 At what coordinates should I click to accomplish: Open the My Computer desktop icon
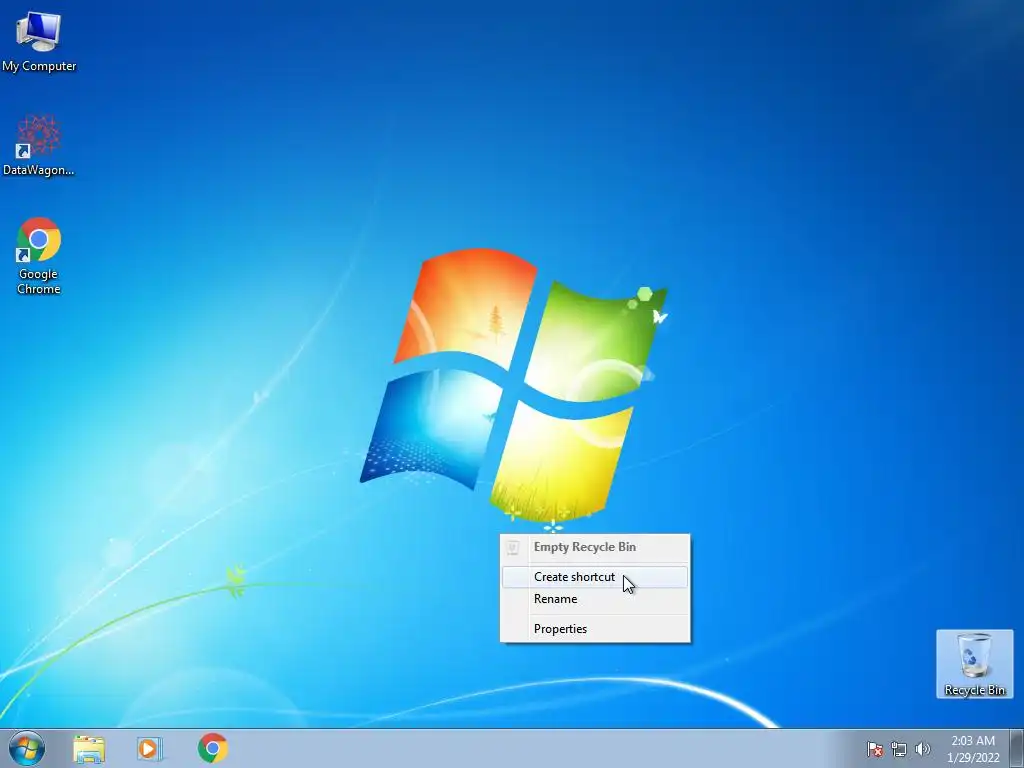[39, 41]
